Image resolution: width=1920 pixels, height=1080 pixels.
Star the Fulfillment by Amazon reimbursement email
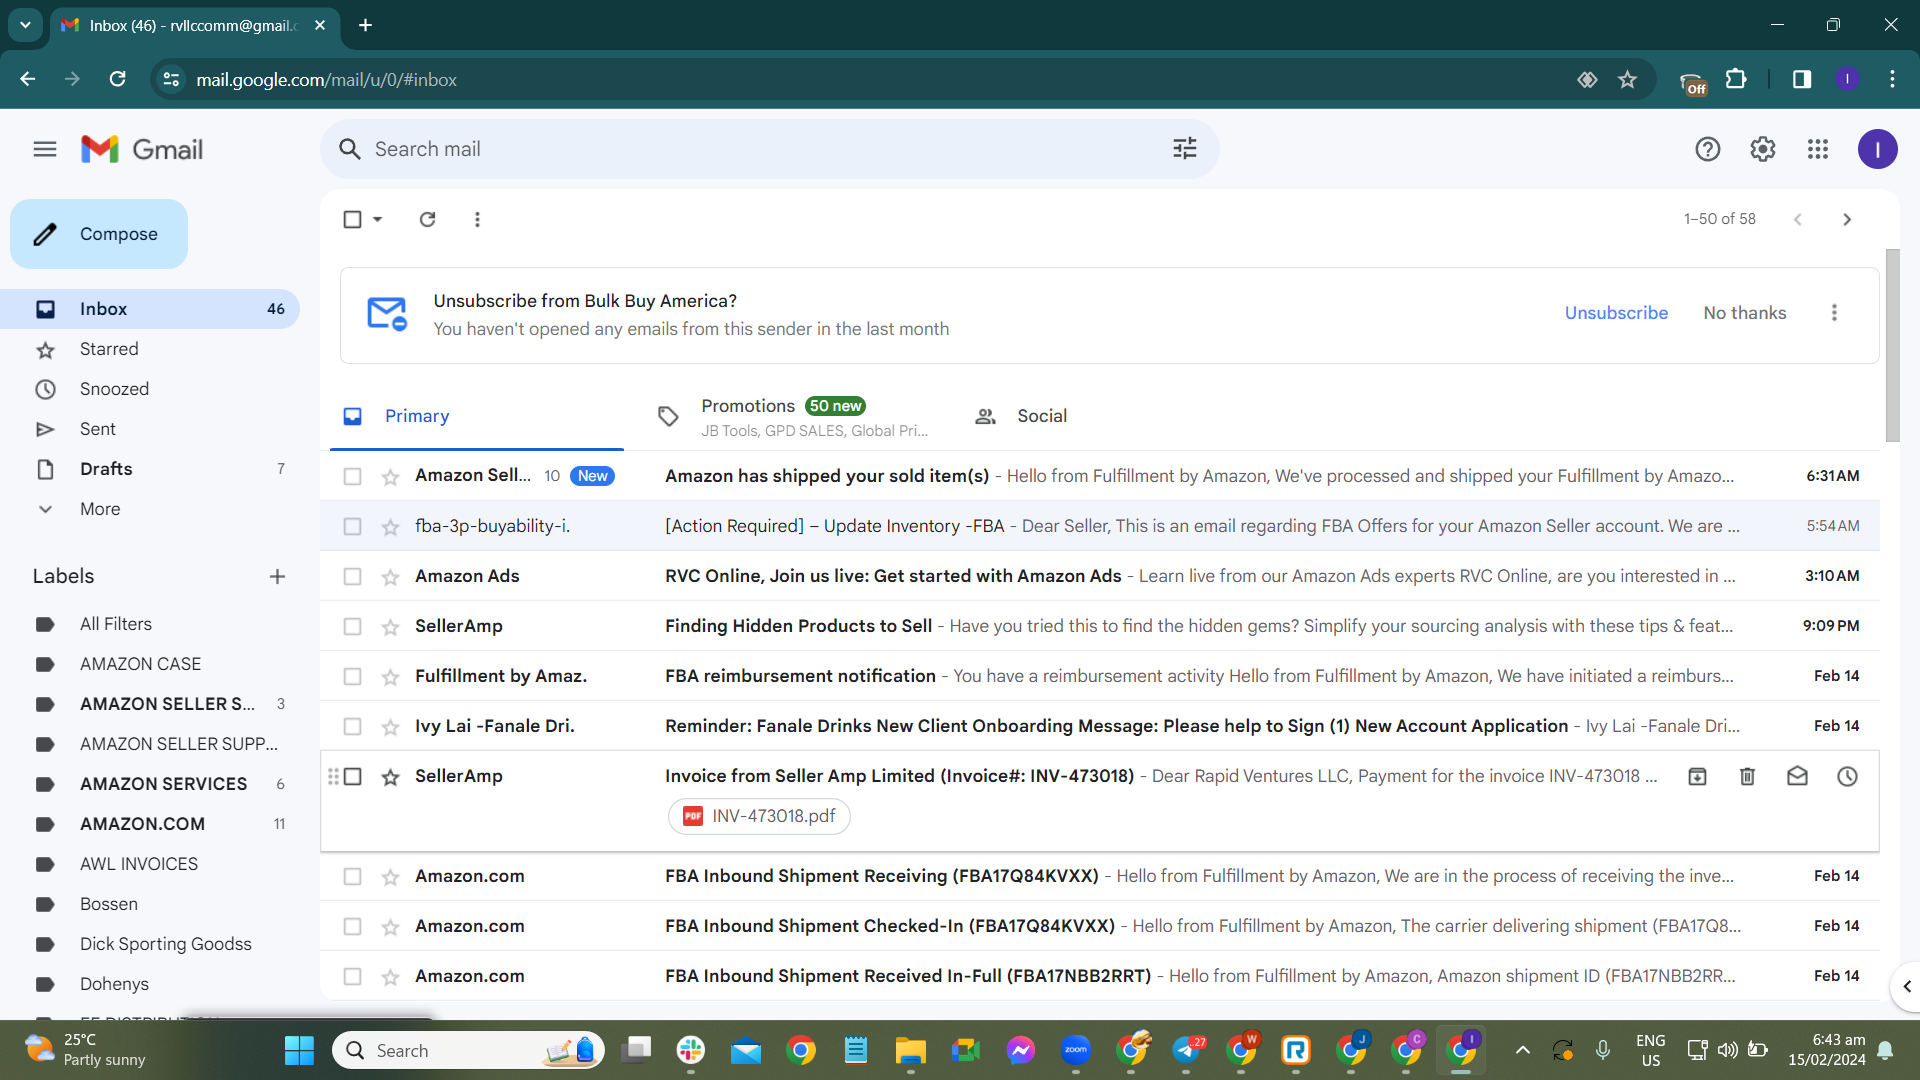coord(390,677)
